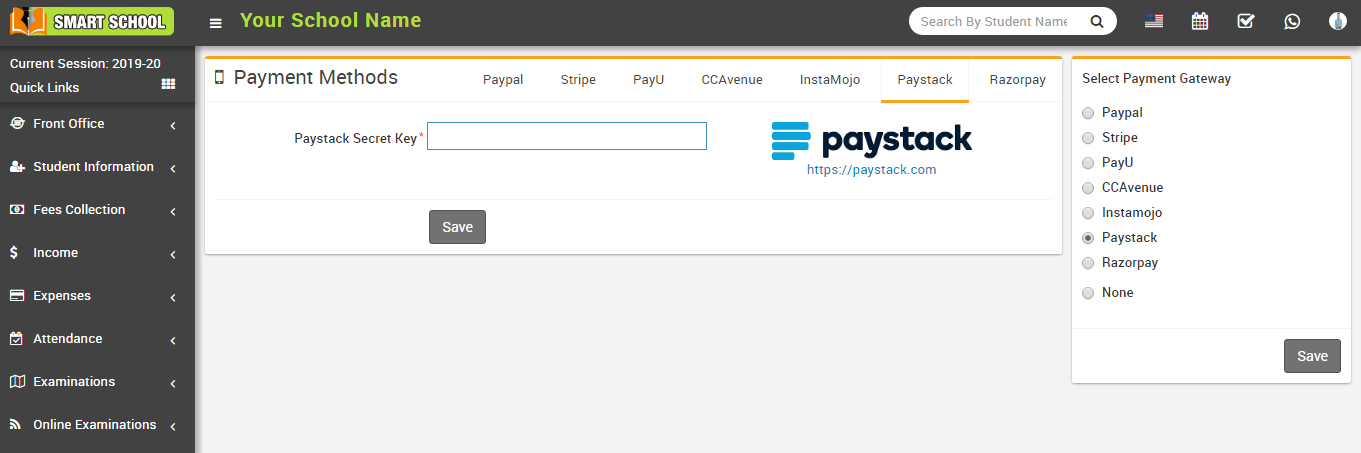
Task: Select the Razorpay gateway radio button
Action: pyautogui.click(x=1088, y=263)
